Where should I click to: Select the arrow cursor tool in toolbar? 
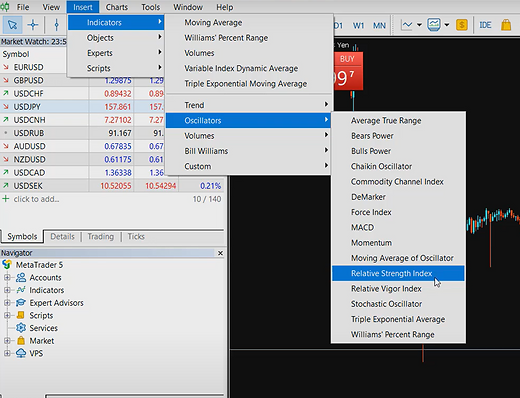tap(12, 25)
